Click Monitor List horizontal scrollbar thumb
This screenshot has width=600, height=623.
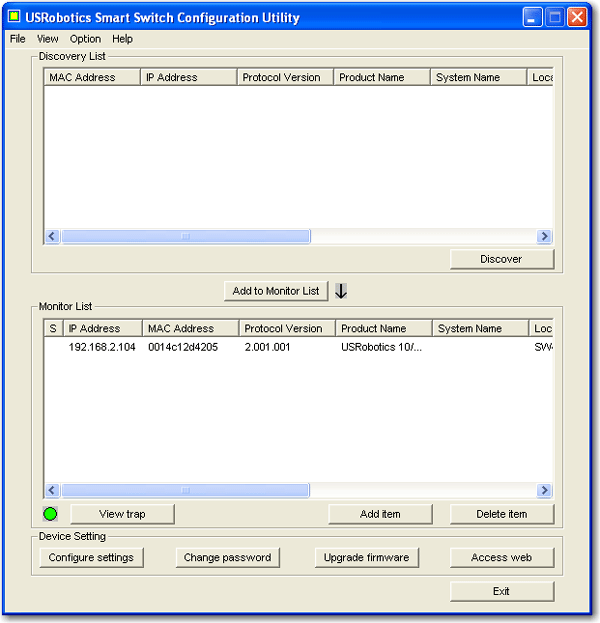[x=185, y=490]
